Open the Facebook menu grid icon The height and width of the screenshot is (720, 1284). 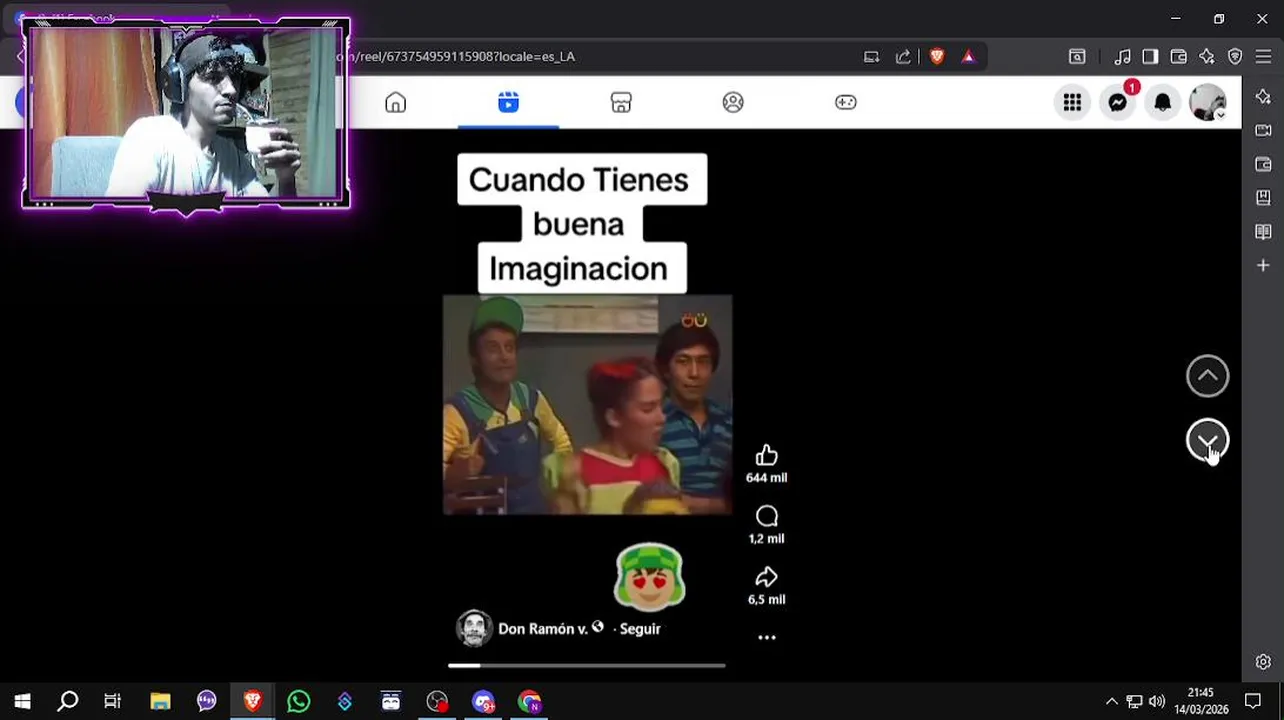pos(1072,102)
